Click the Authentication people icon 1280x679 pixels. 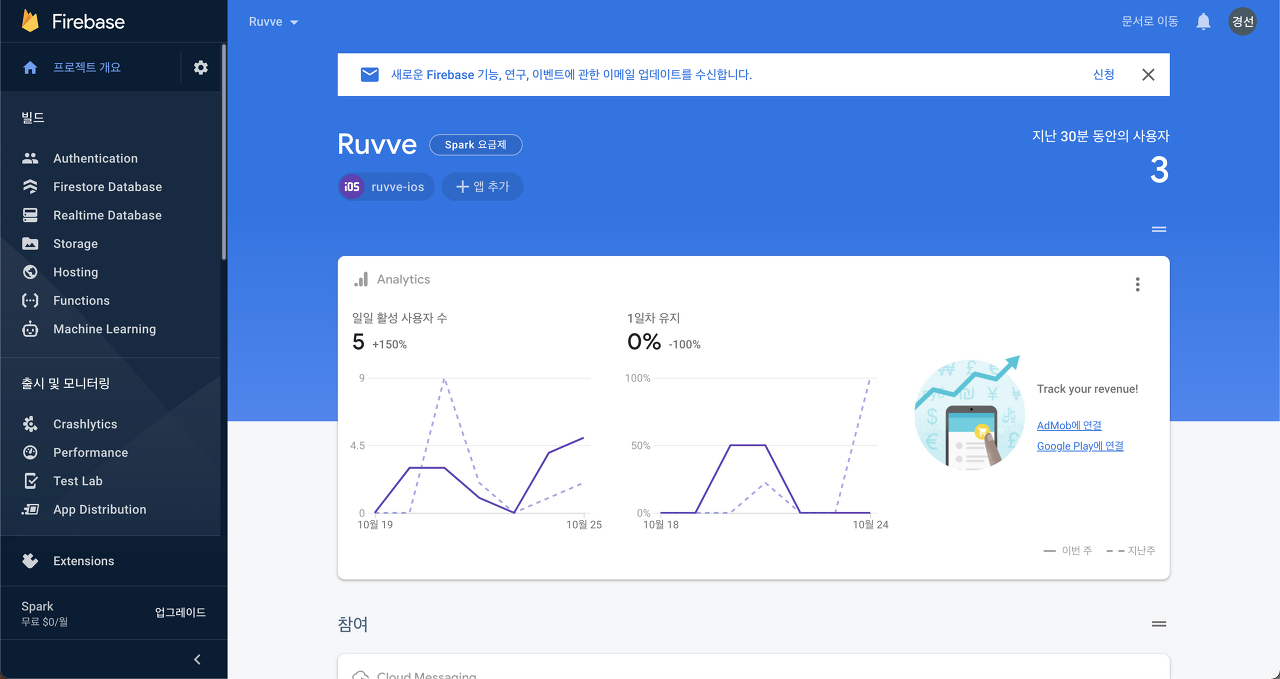tap(30, 158)
